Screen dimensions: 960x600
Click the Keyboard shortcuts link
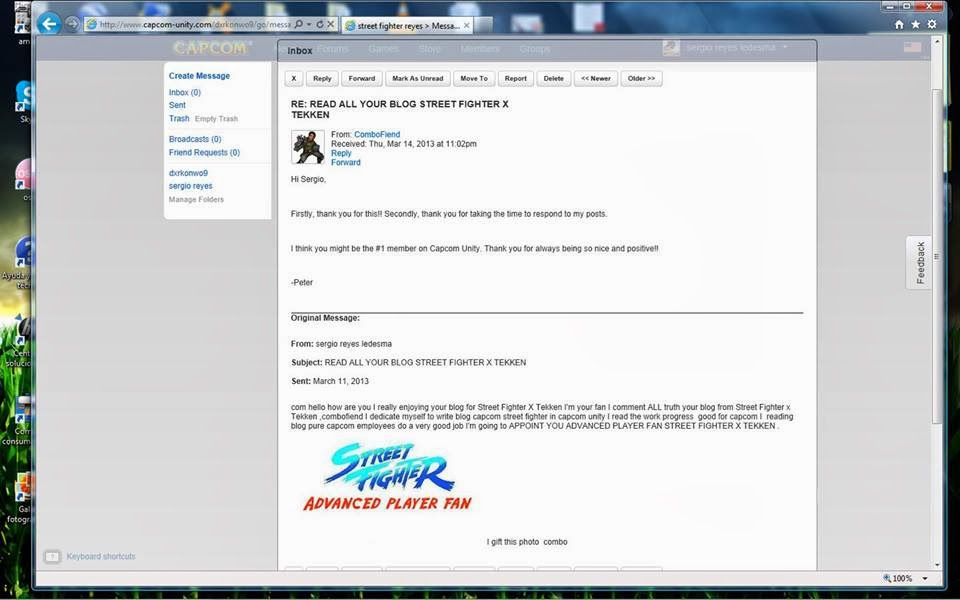[x=101, y=557]
